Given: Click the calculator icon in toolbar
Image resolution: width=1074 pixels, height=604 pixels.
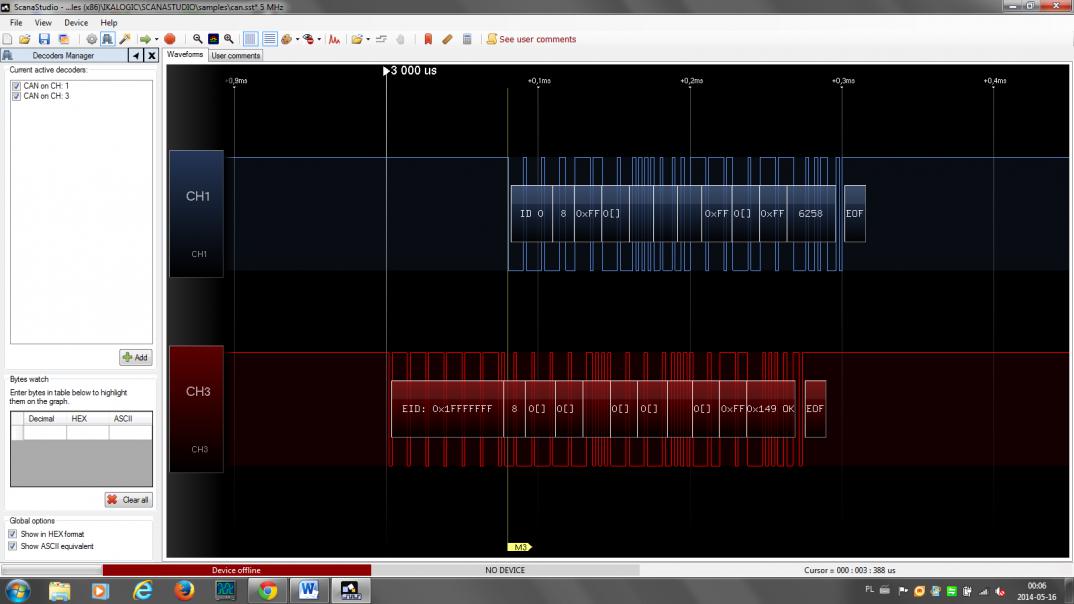Looking at the screenshot, I should 467,39.
